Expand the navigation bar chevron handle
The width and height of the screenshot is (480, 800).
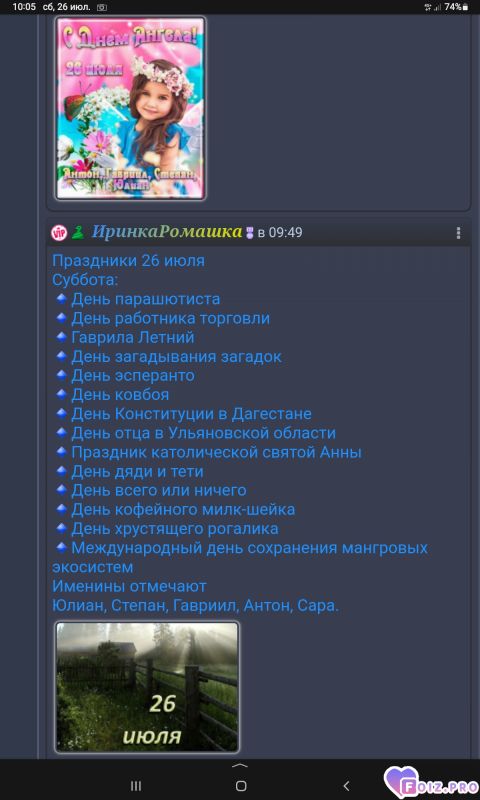pyautogui.click(x=240, y=765)
